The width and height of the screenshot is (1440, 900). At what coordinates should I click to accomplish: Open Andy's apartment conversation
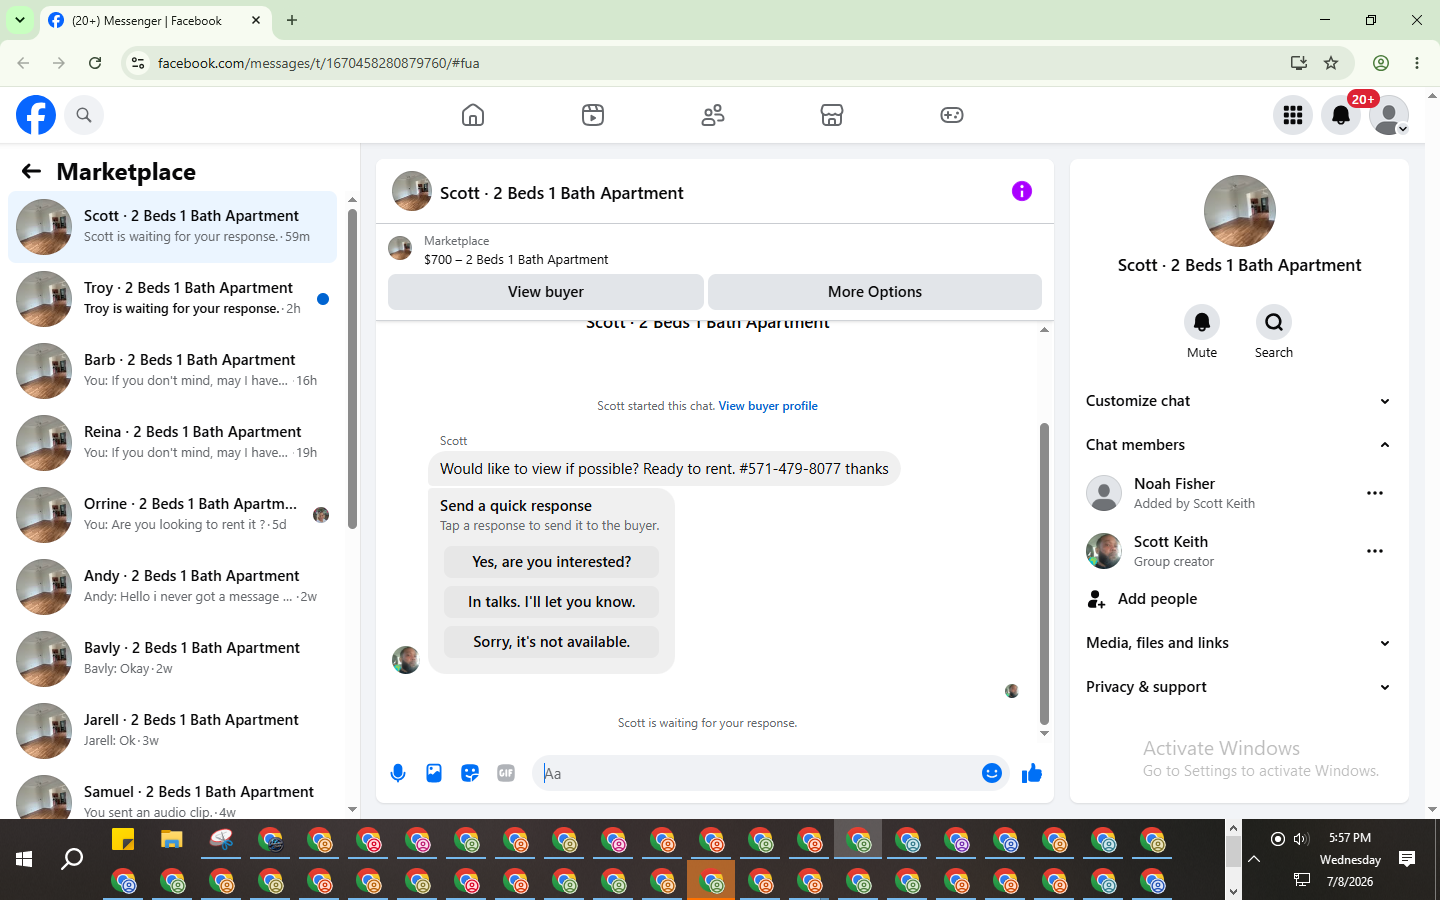(x=172, y=587)
